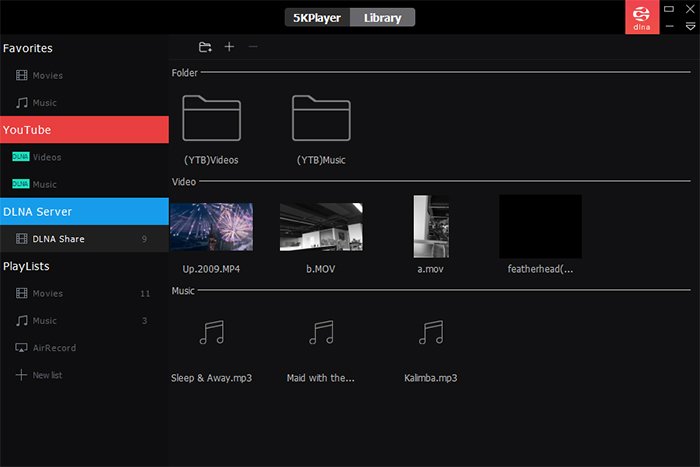The height and width of the screenshot is (467, 700).
Task: Click the Folder section label
Action: pos(184,73)
